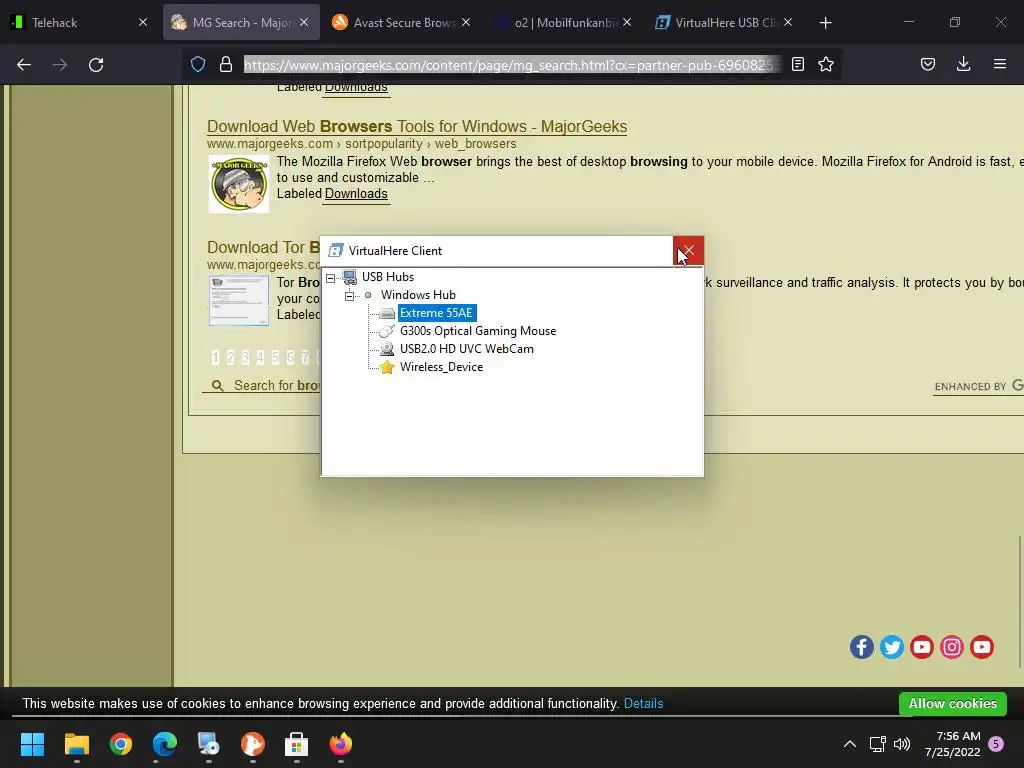Viewport: 1024px width, 768px height.
Task: Open tracking protection shield icon
Action: pyautogui.click(x=198, y=65)
